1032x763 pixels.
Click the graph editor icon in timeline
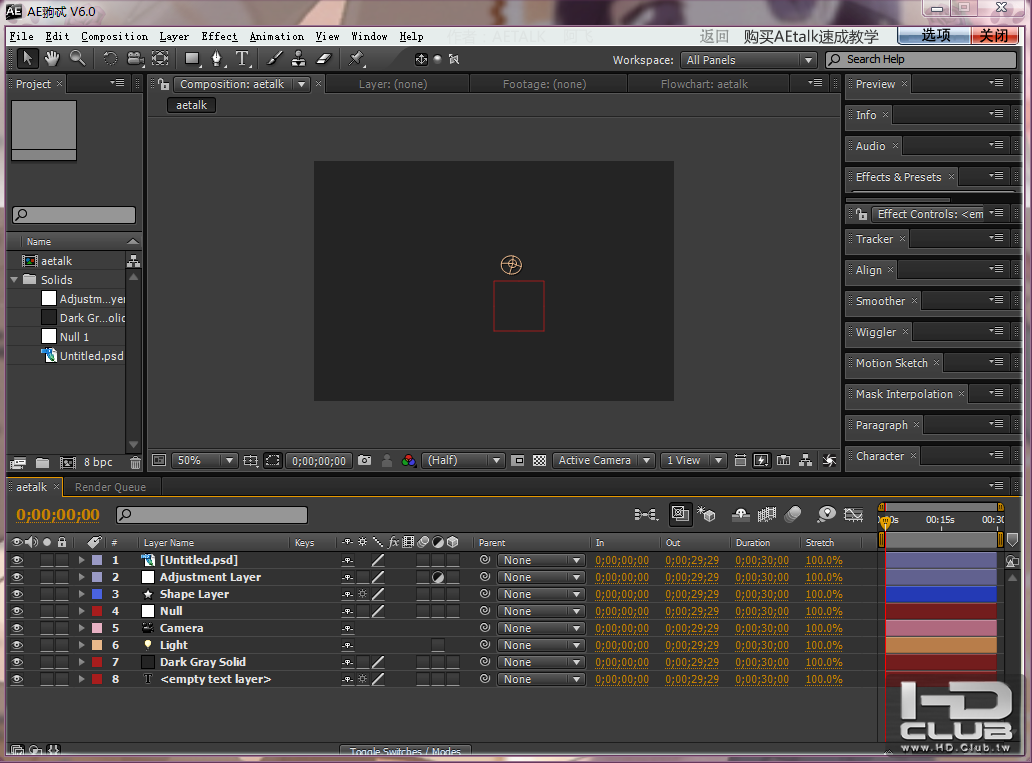pos(854,514)
